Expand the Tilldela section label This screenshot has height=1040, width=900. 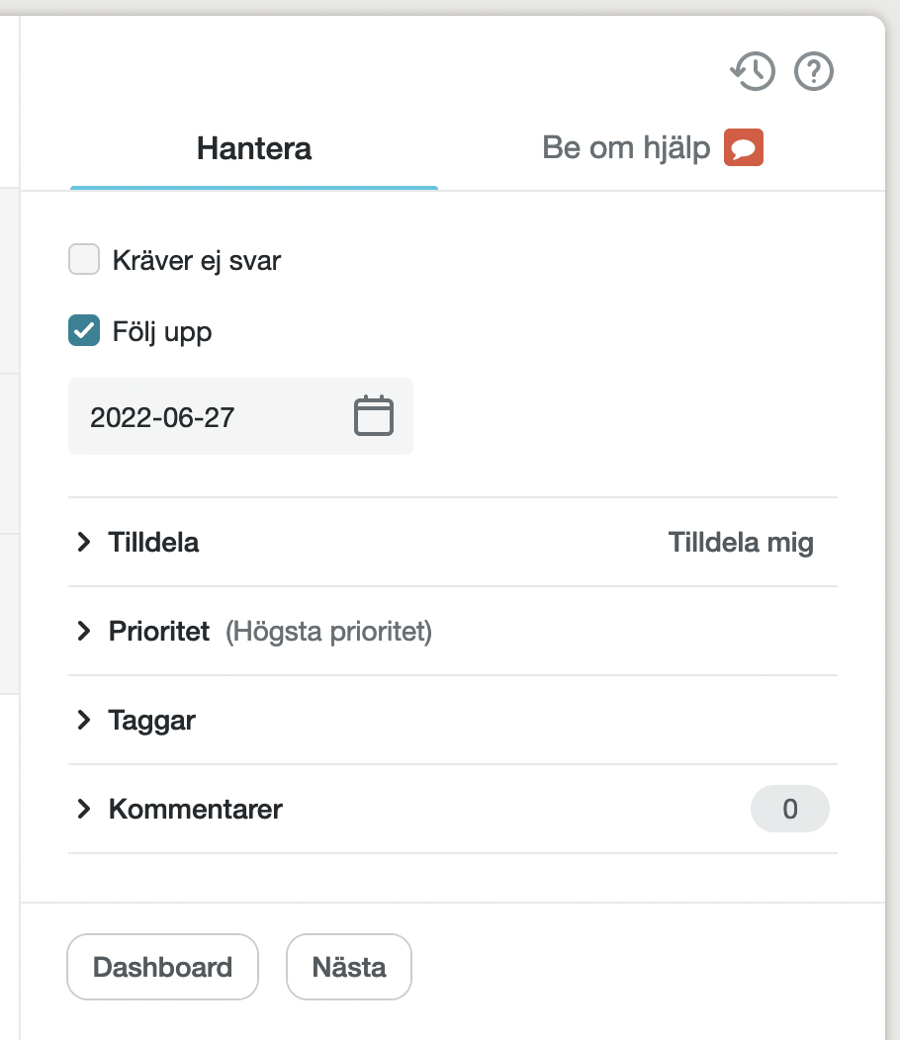click(x=154, y=542)
